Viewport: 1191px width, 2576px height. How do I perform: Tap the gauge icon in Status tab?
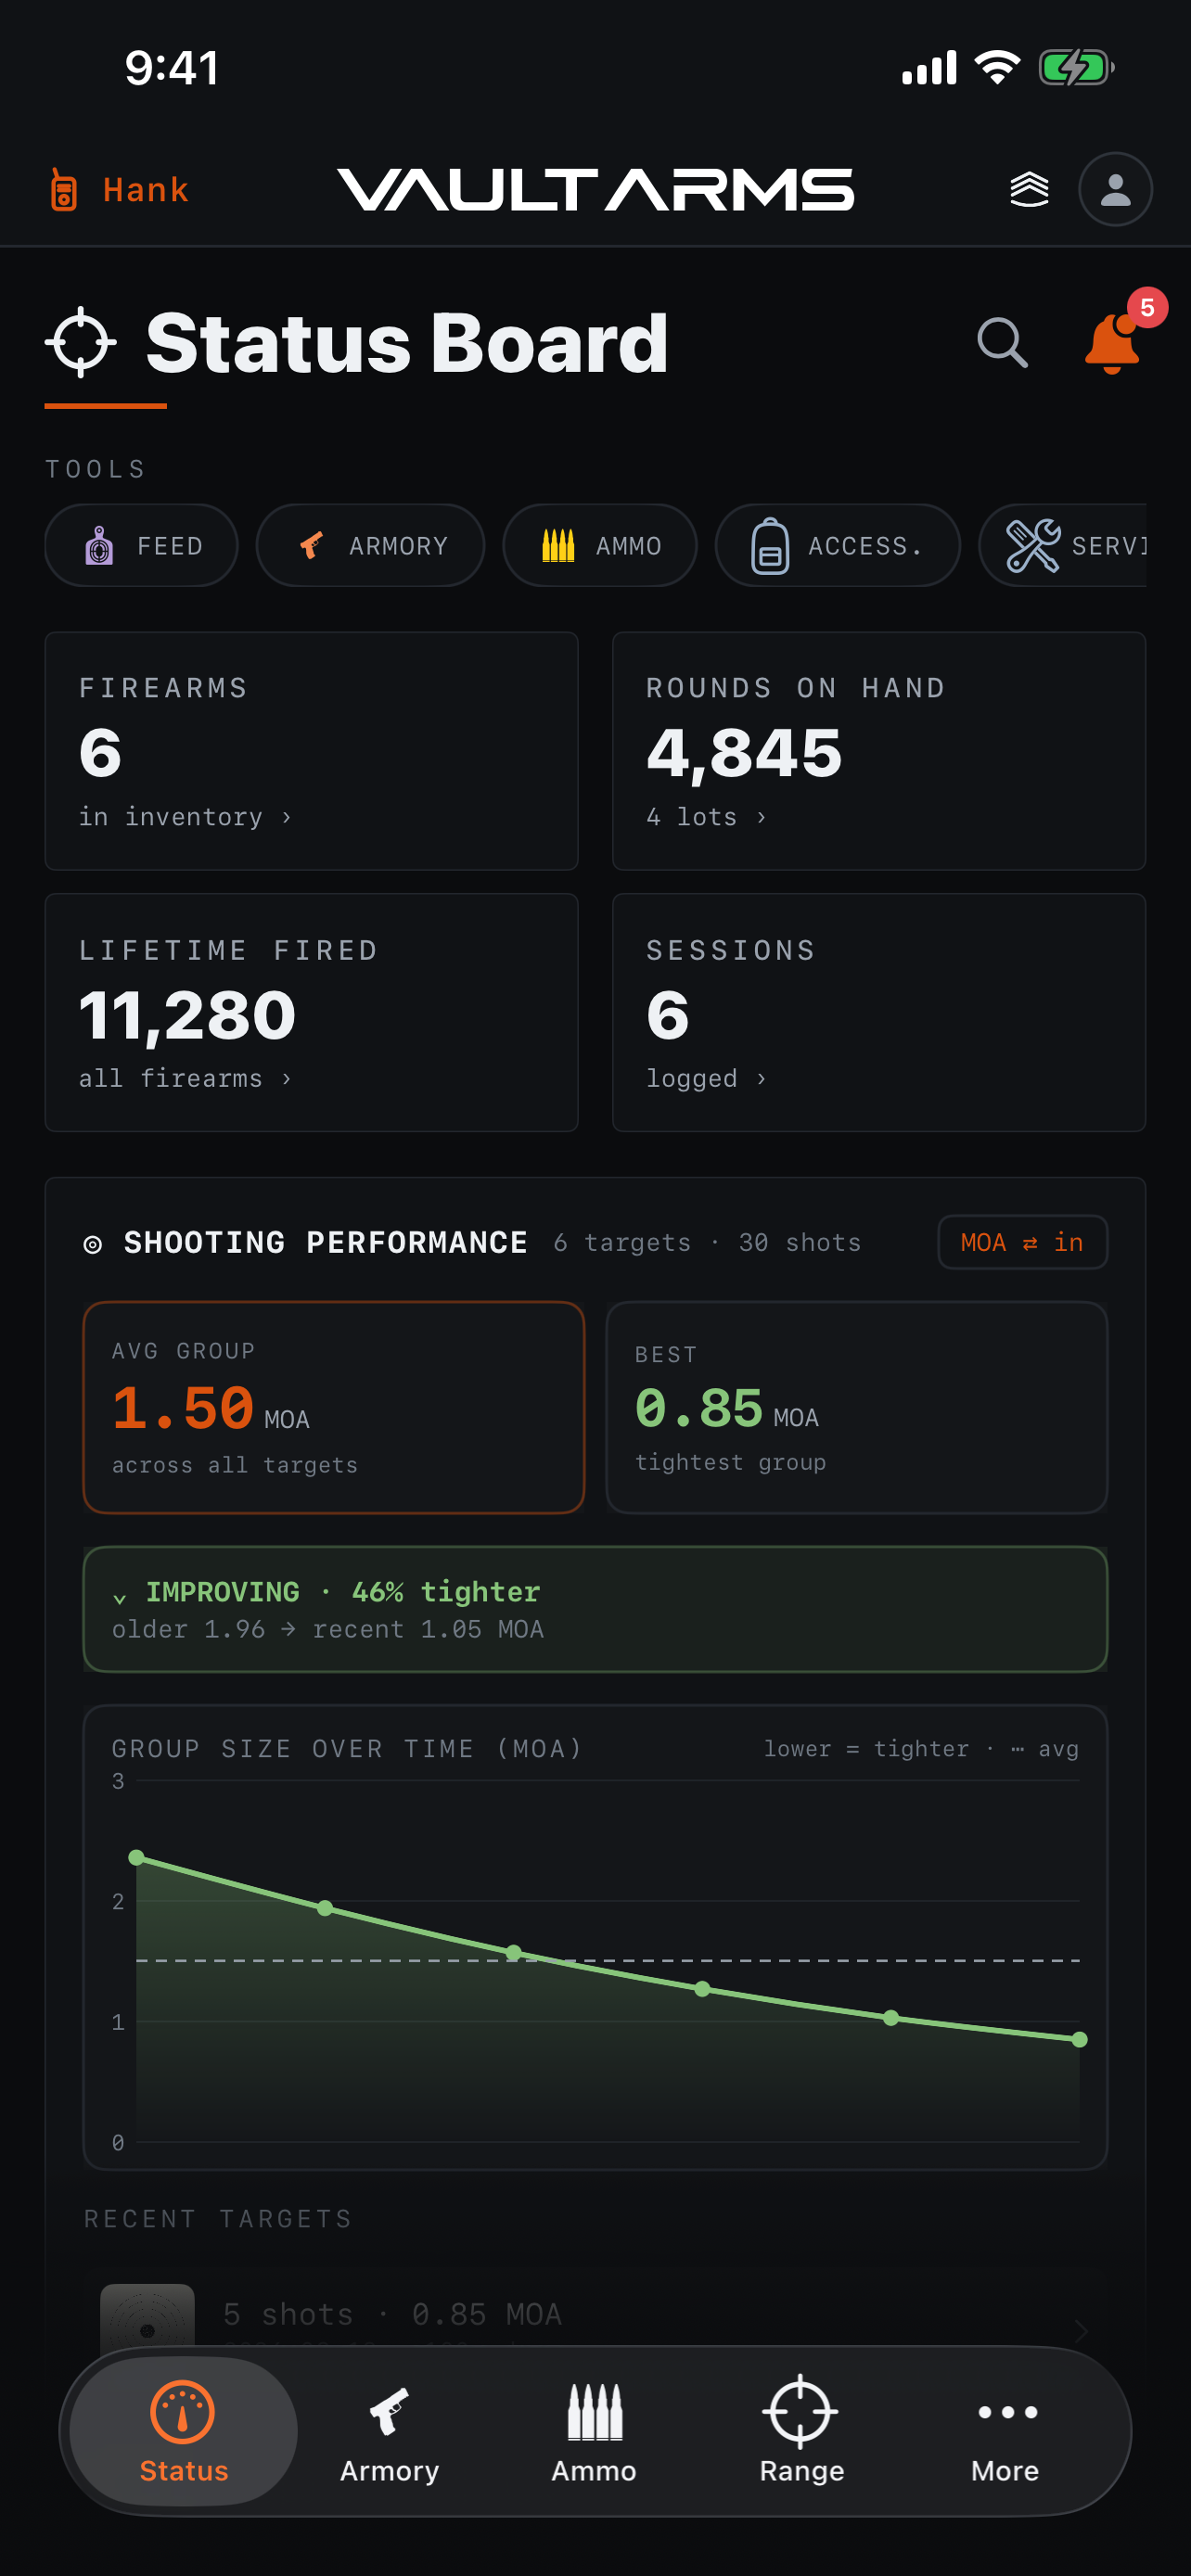(x=183, y=2411)
